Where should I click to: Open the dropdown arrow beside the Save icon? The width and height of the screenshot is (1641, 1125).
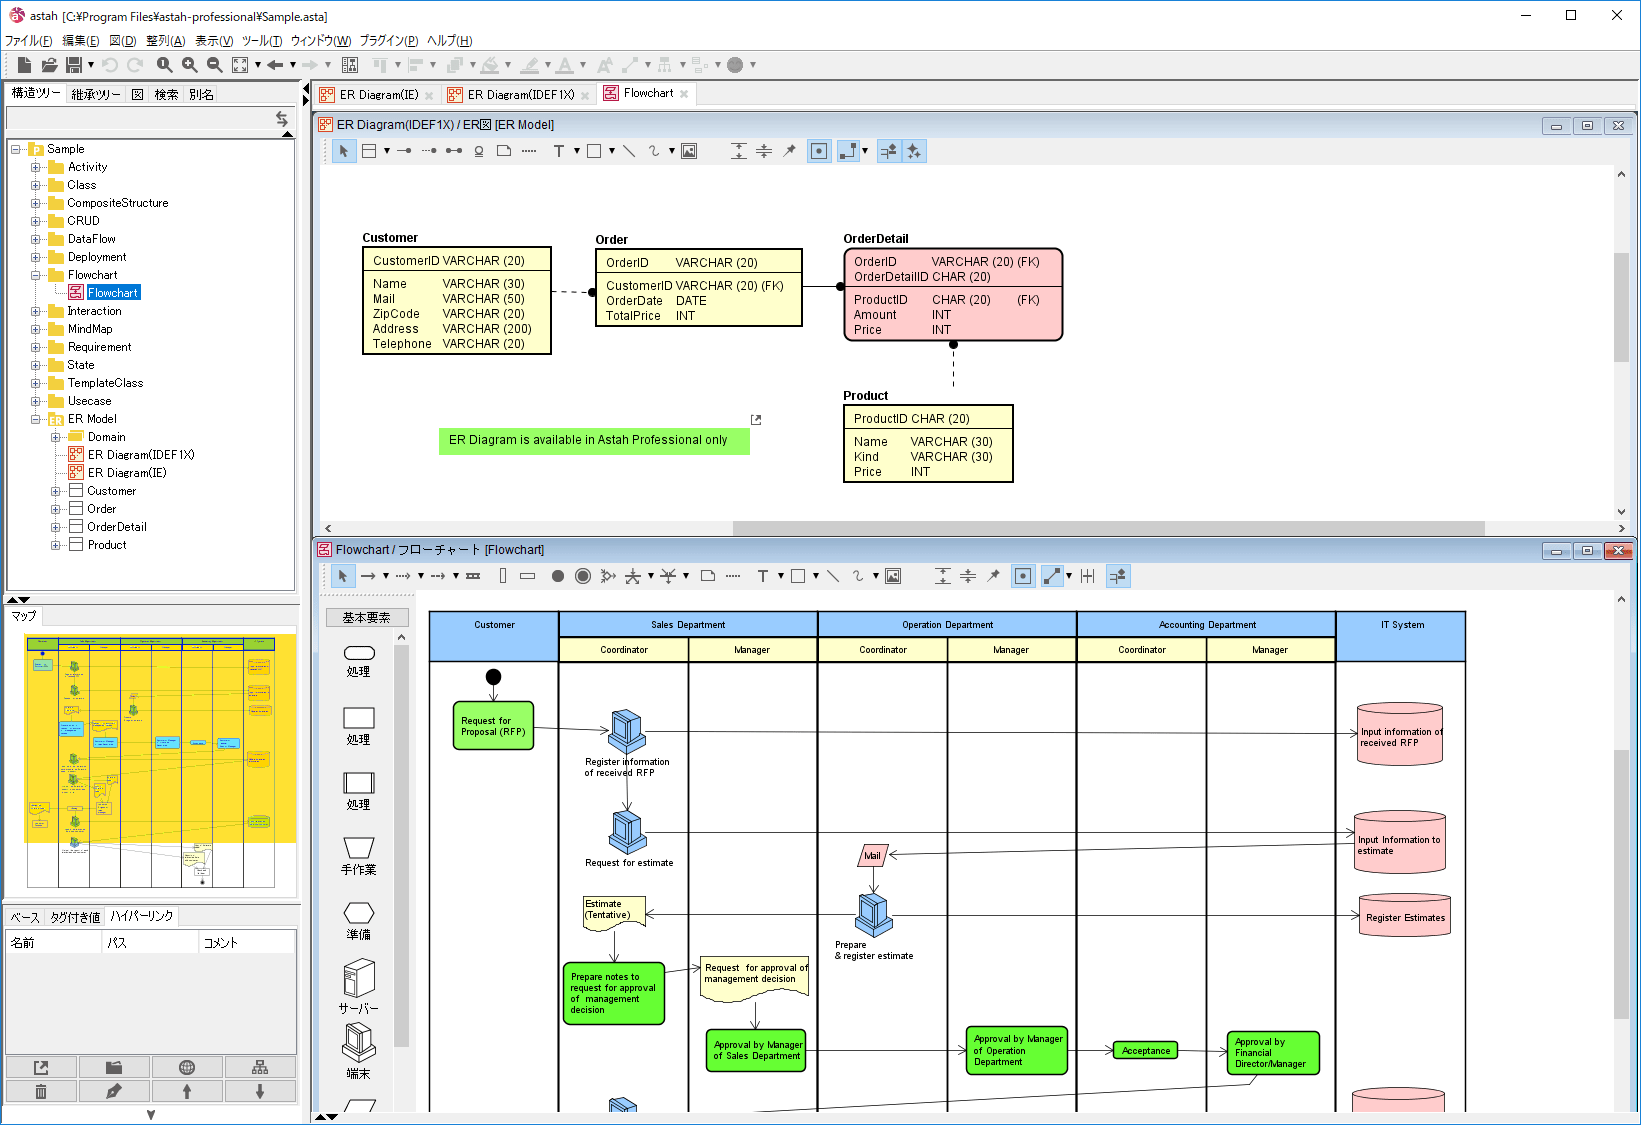tap(91, 65)
